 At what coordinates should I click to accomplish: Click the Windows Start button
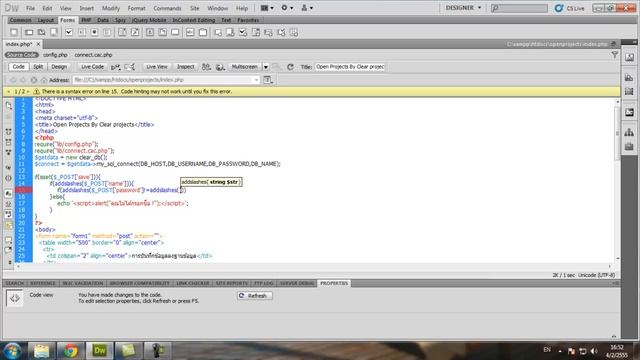pos(12,351)
